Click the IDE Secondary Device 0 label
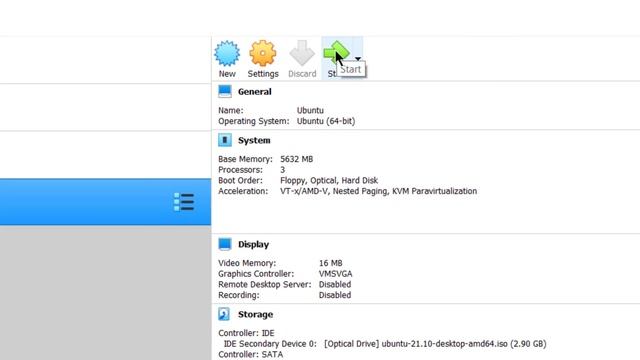The image size is (640, 360). click(270, 344)
